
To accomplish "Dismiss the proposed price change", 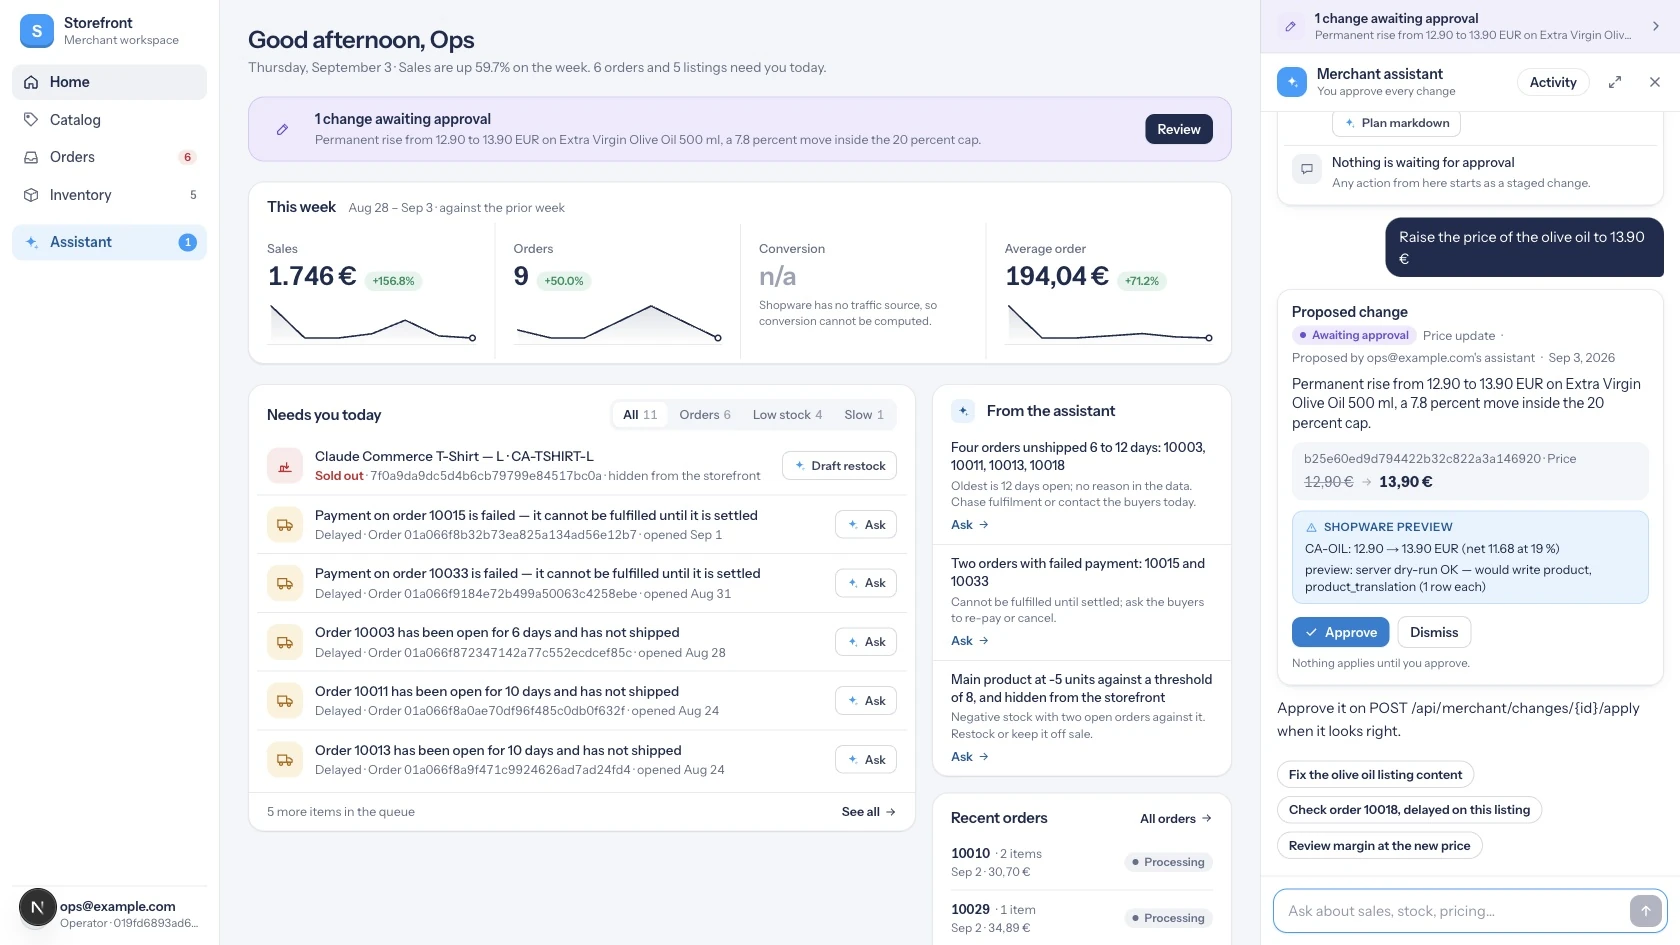I will (x=1434, y=632).
